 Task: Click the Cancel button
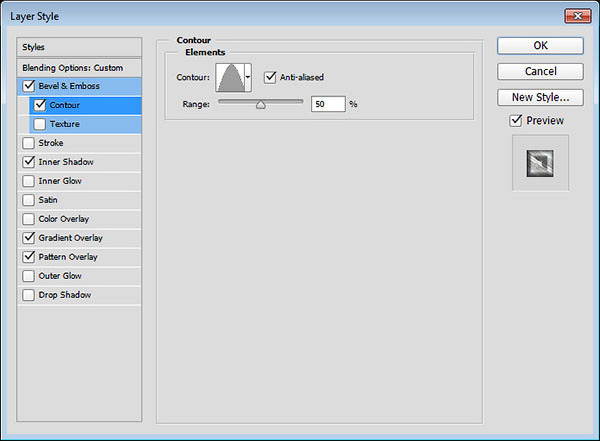540,72
